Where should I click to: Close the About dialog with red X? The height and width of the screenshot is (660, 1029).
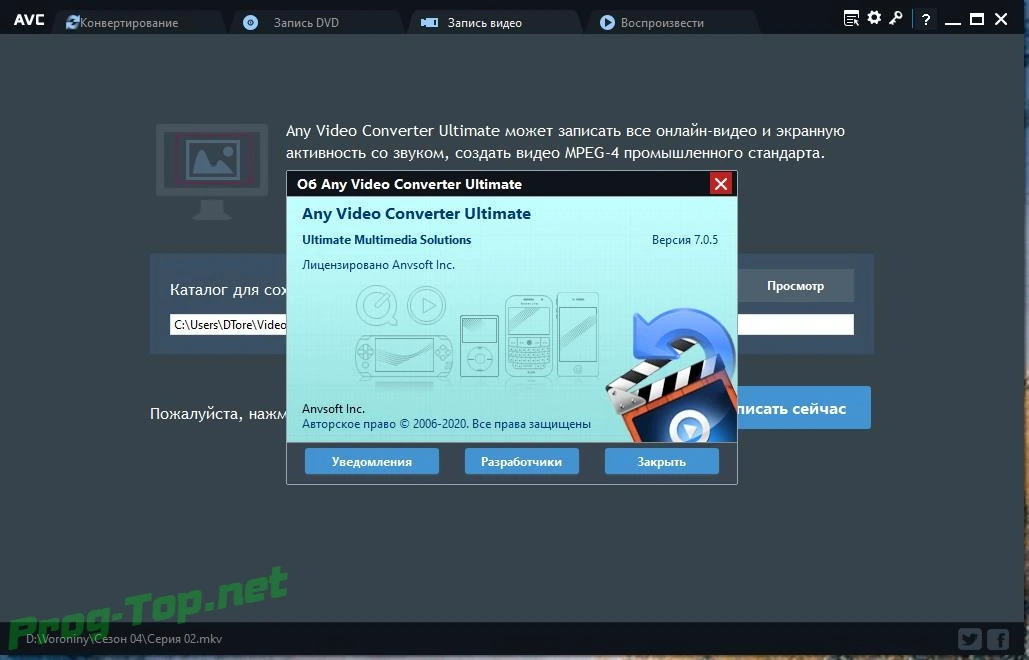pos(721,184)
